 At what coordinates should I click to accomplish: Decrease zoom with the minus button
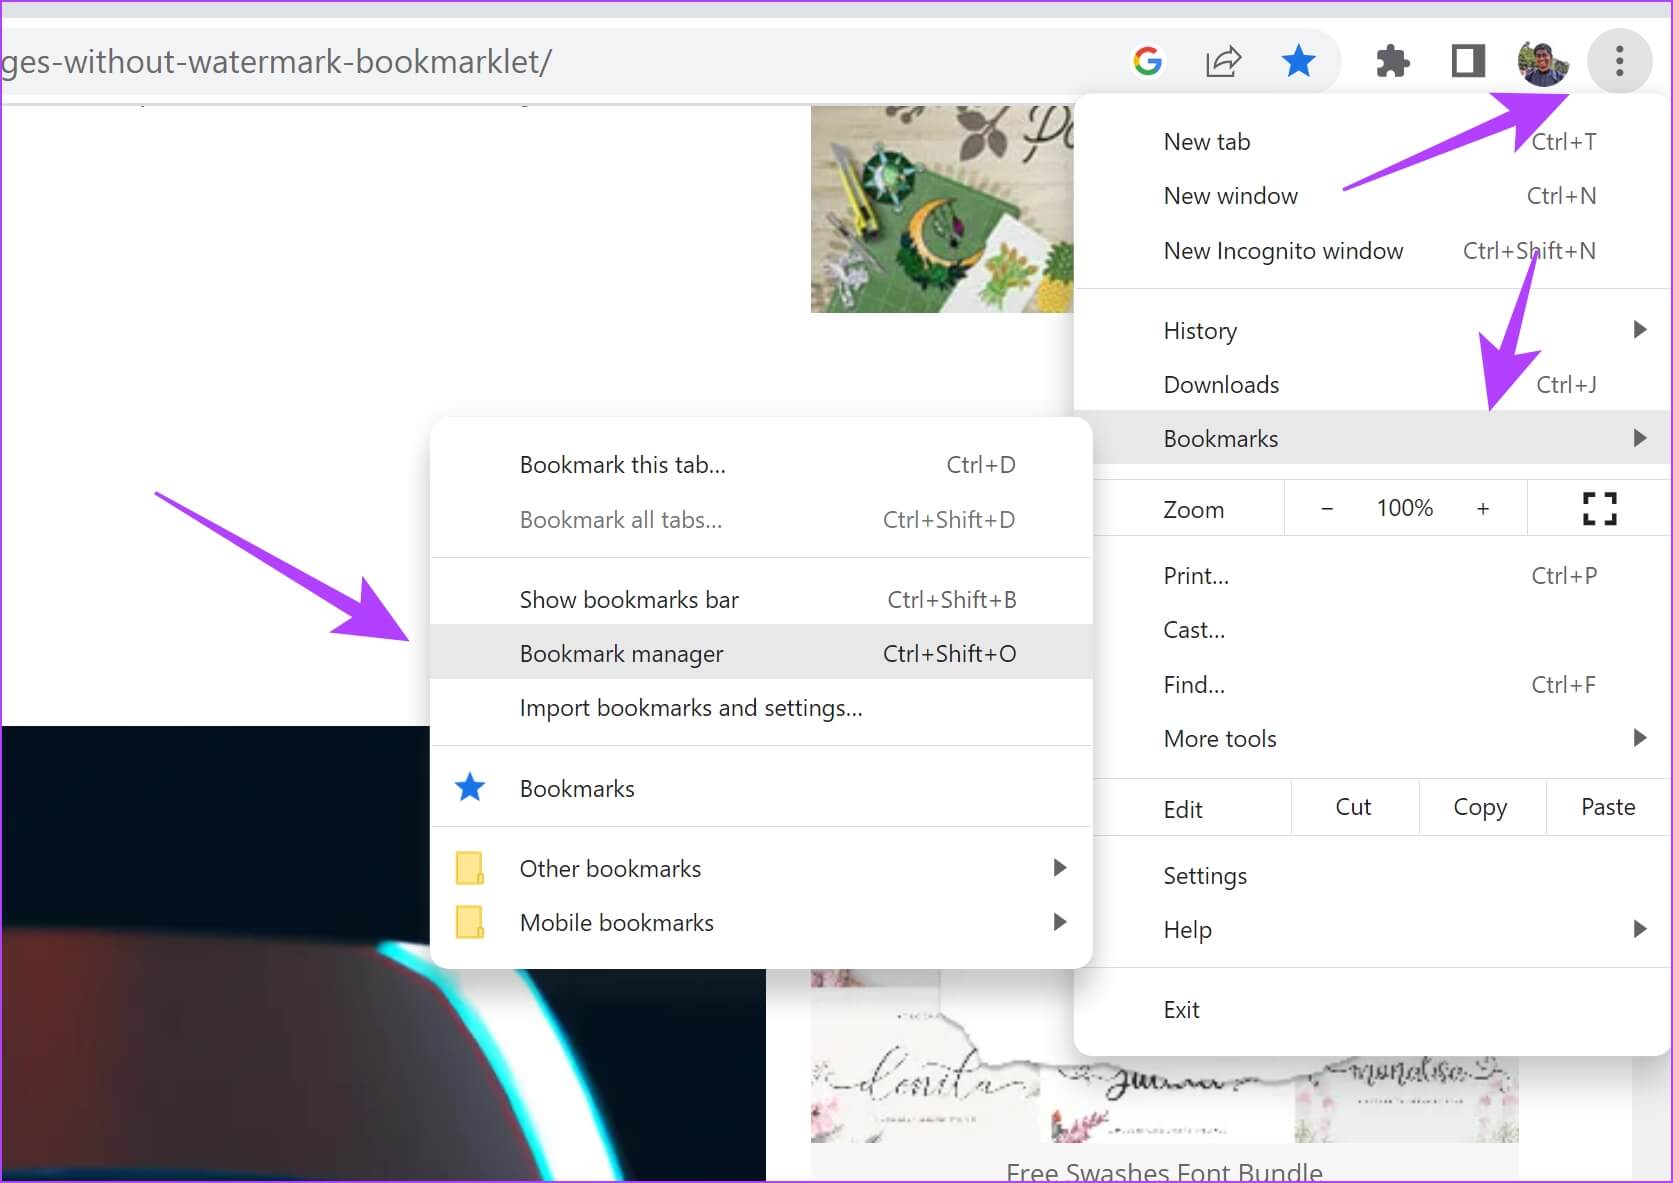[x=1327, y=509]
